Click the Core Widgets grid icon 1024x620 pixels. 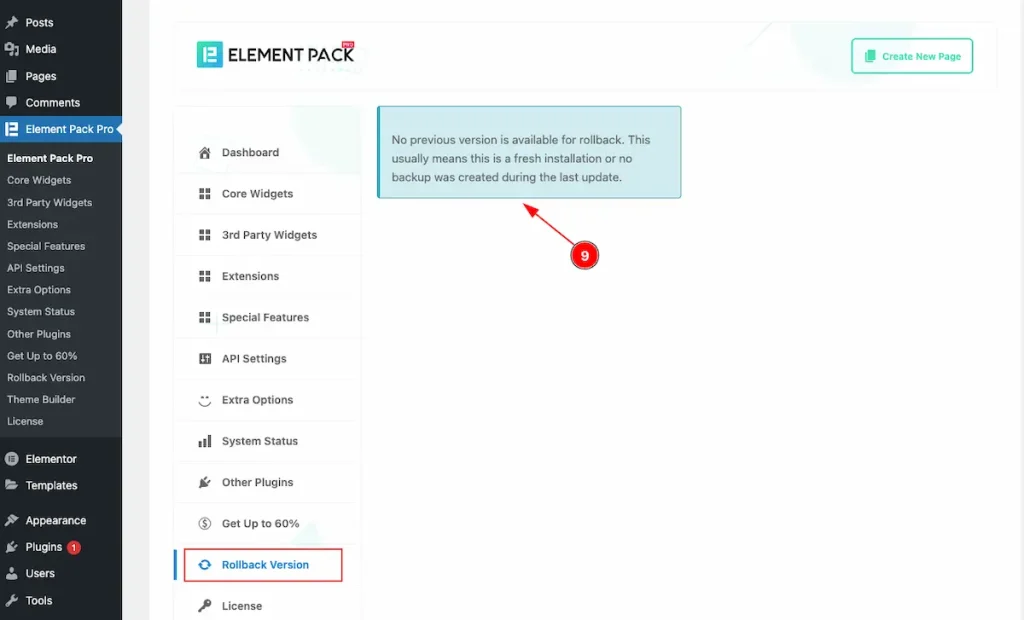click(205, 194)
